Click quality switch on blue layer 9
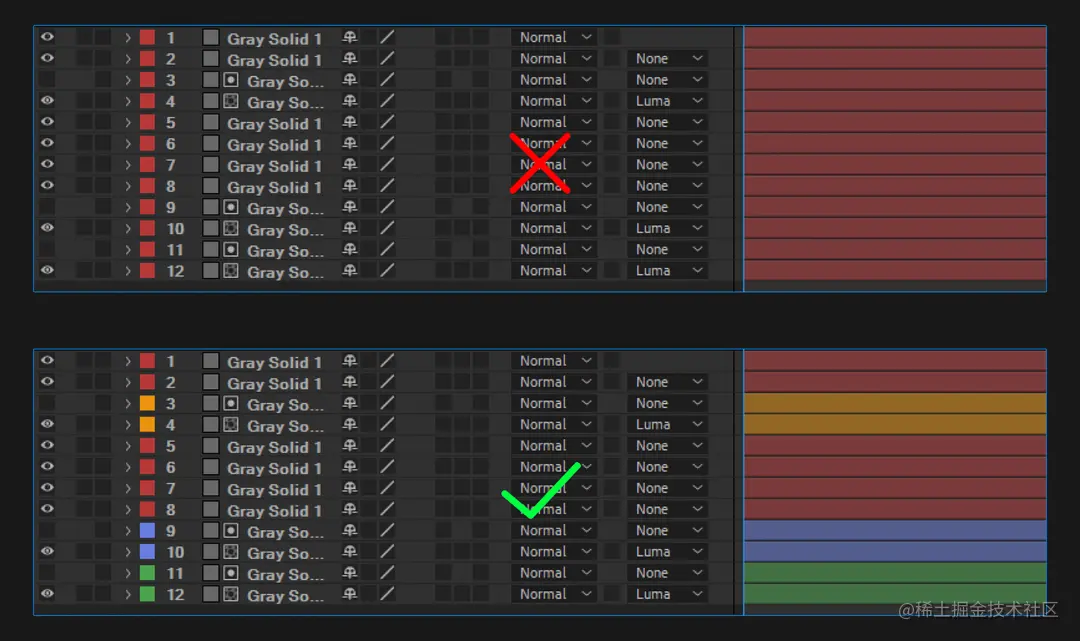Image resolution: width=1080 pixels, height=641 pixels. (x=388, y=531)
